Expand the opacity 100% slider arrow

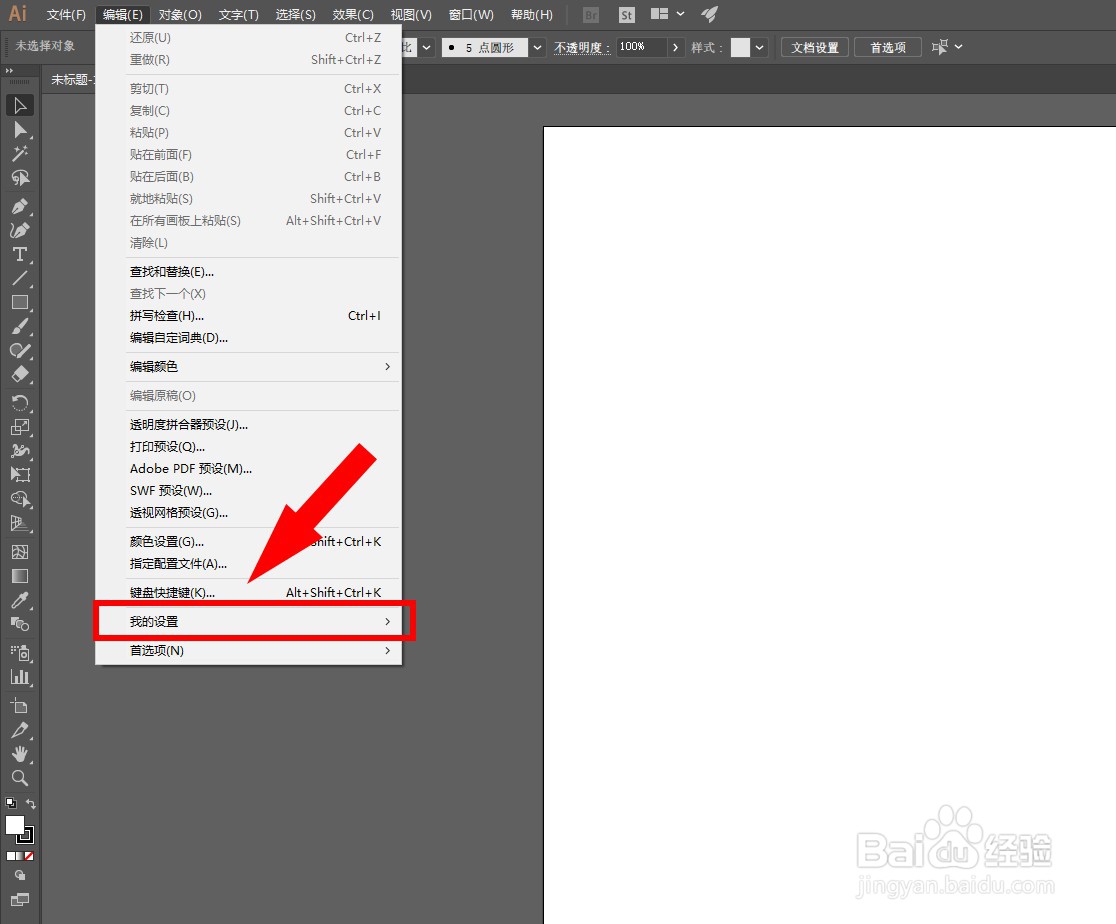point(675,48)
